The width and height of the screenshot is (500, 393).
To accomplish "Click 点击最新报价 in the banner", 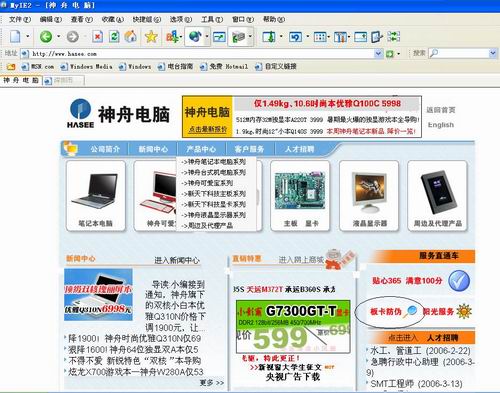I will 208,129.
